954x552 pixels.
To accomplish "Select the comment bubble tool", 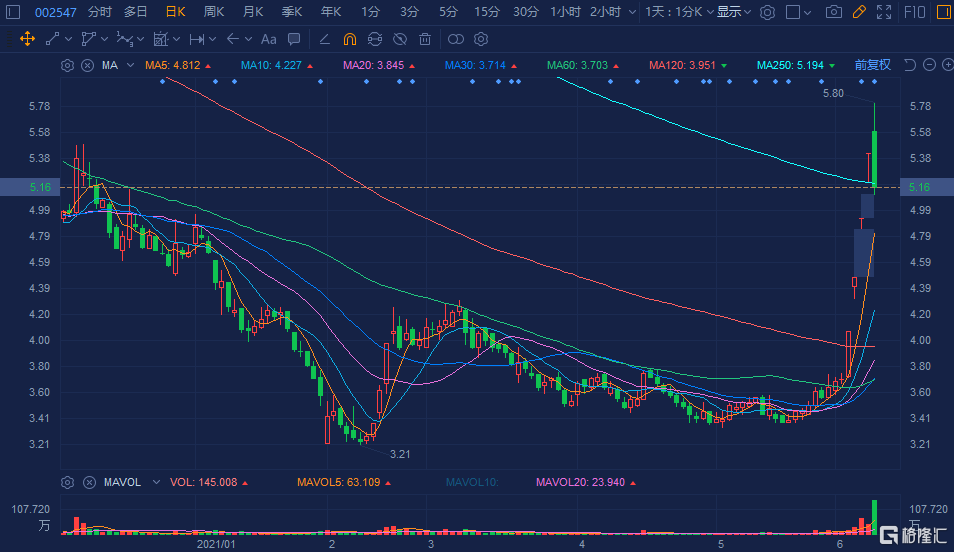I will tap(294, 40).
